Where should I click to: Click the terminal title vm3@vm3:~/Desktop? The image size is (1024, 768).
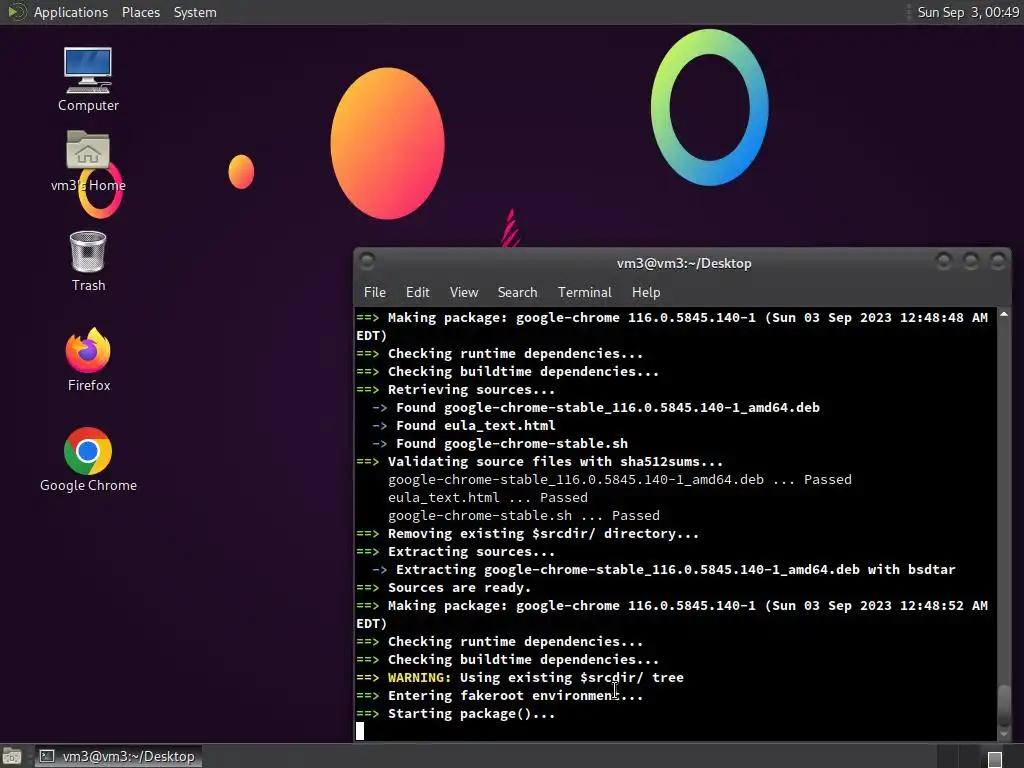684,263
